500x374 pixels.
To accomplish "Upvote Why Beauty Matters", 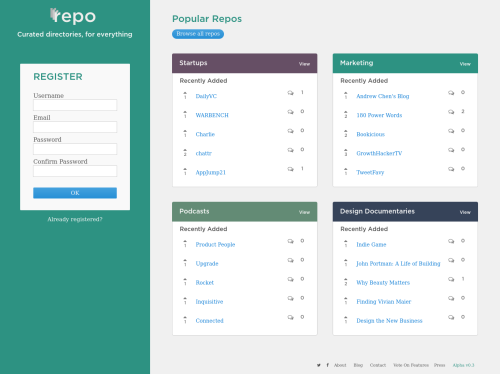I will 346,279.
